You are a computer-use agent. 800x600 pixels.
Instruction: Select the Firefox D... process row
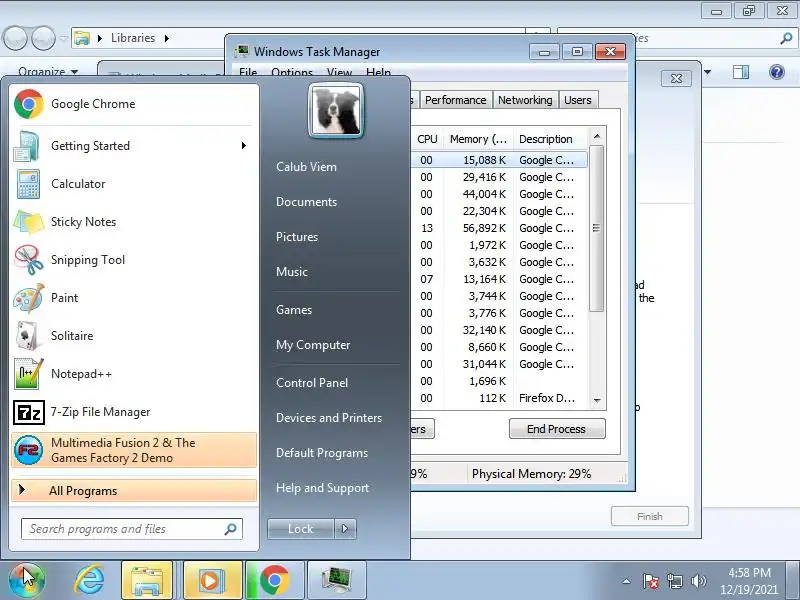[499, 398]
